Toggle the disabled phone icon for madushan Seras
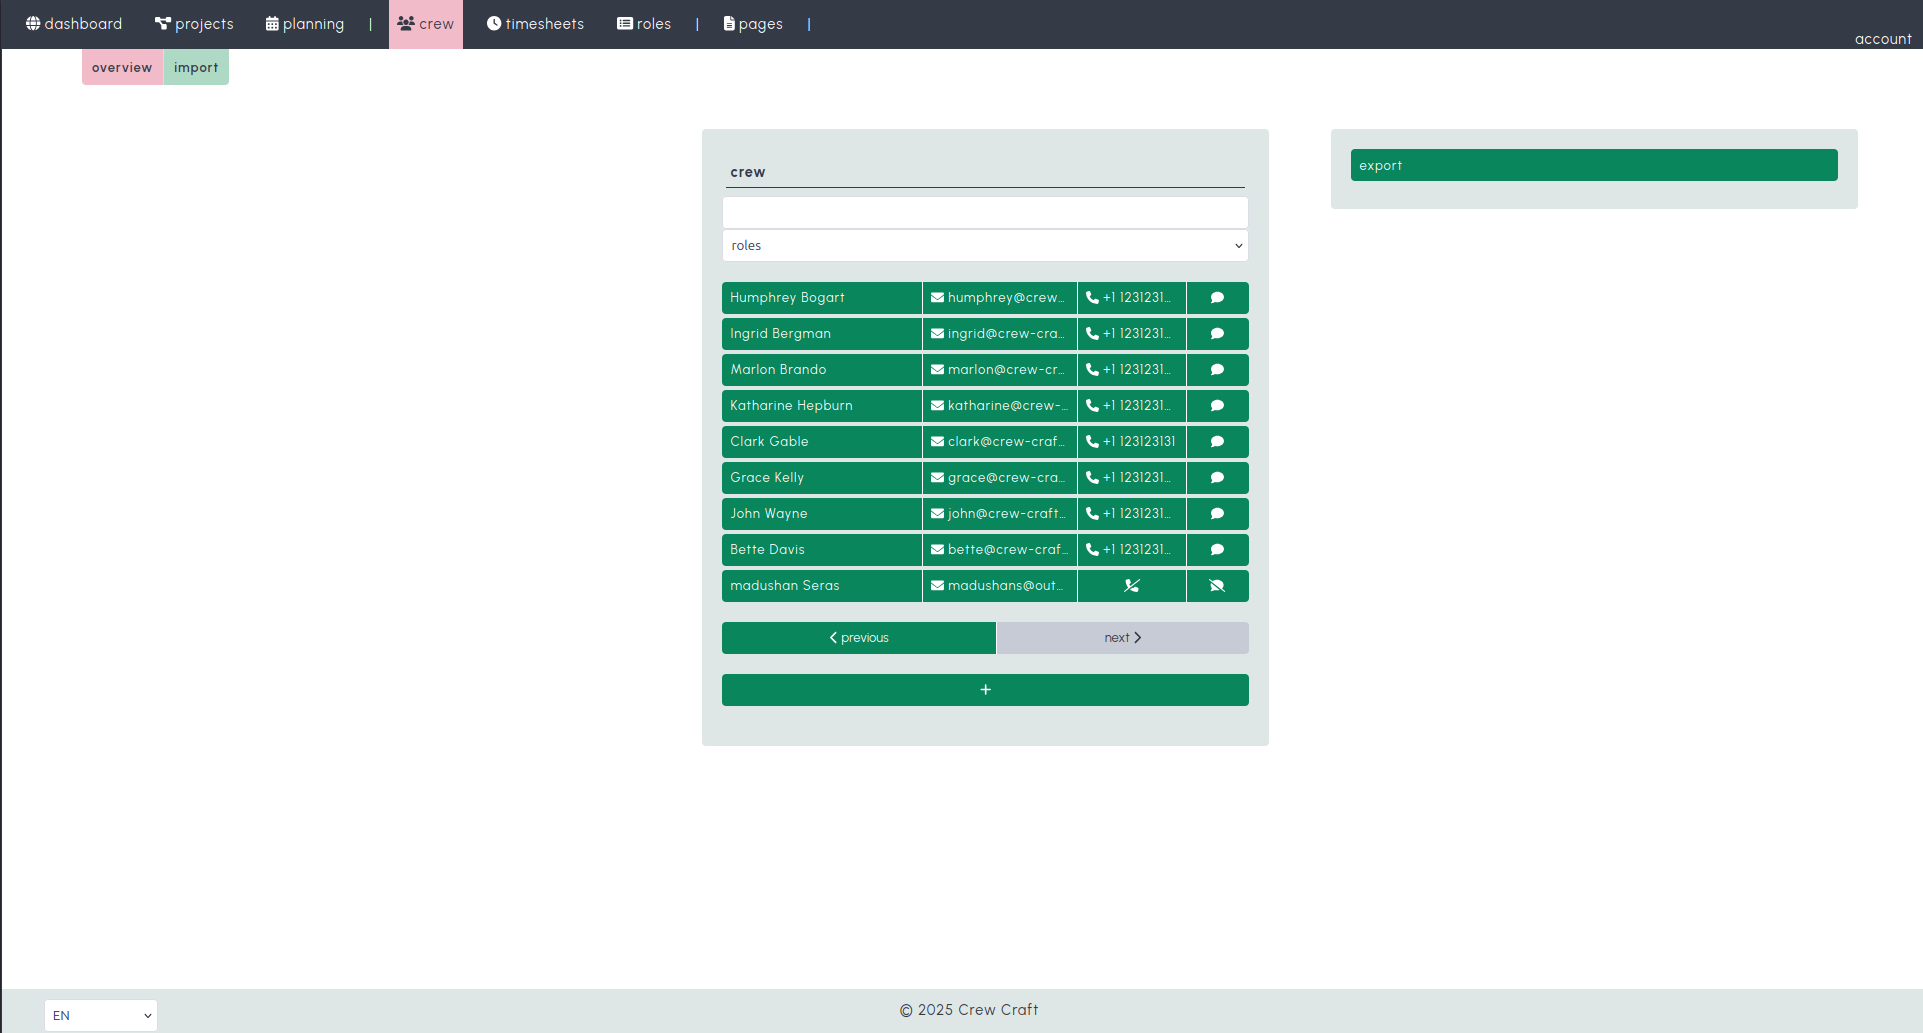 coord(1131,585)
